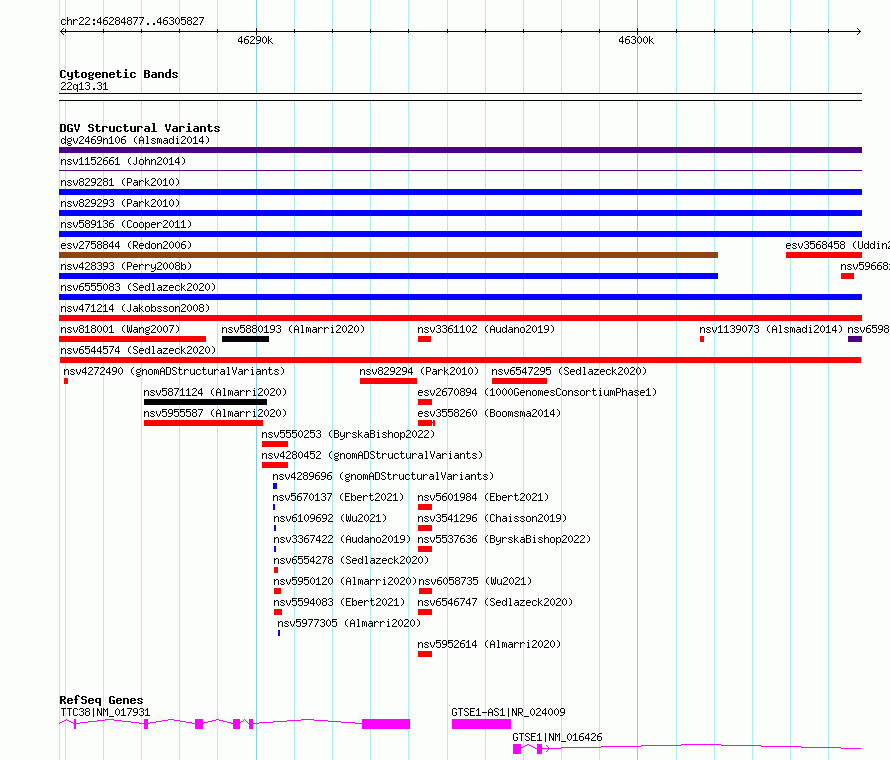Select the nsv1152661 (John2014) variant label
Viewport: 890px width, 760px height.
click(x=123, y=161)
